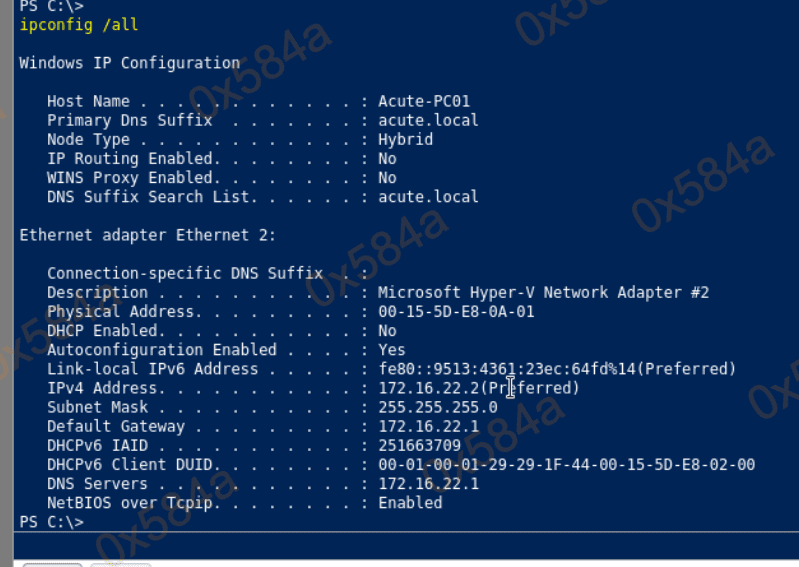Viewport: 799px width, 567px height.
Task: Click the Windows IP Configuration heading
Action: tap(129, 63)
